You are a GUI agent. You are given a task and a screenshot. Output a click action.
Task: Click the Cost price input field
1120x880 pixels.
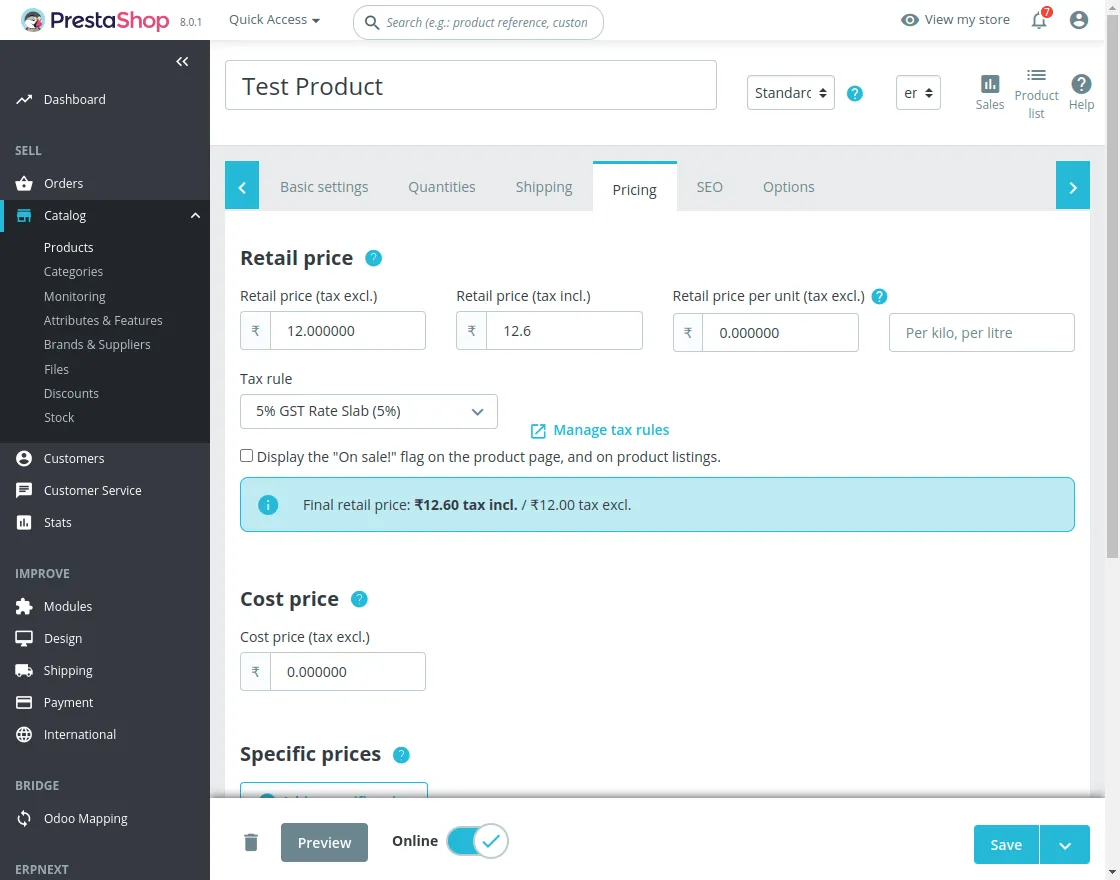(x=347, y=672)
